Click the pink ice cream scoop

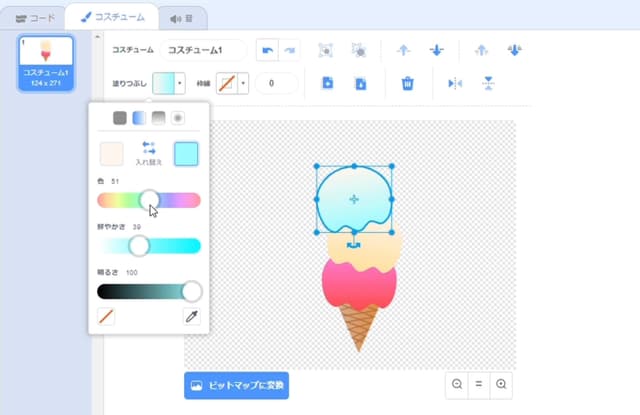click(359, 286)
